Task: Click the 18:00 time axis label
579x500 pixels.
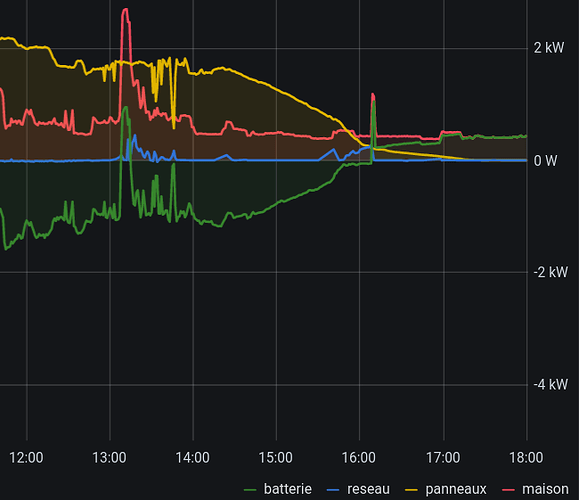Action: [526, 458]
